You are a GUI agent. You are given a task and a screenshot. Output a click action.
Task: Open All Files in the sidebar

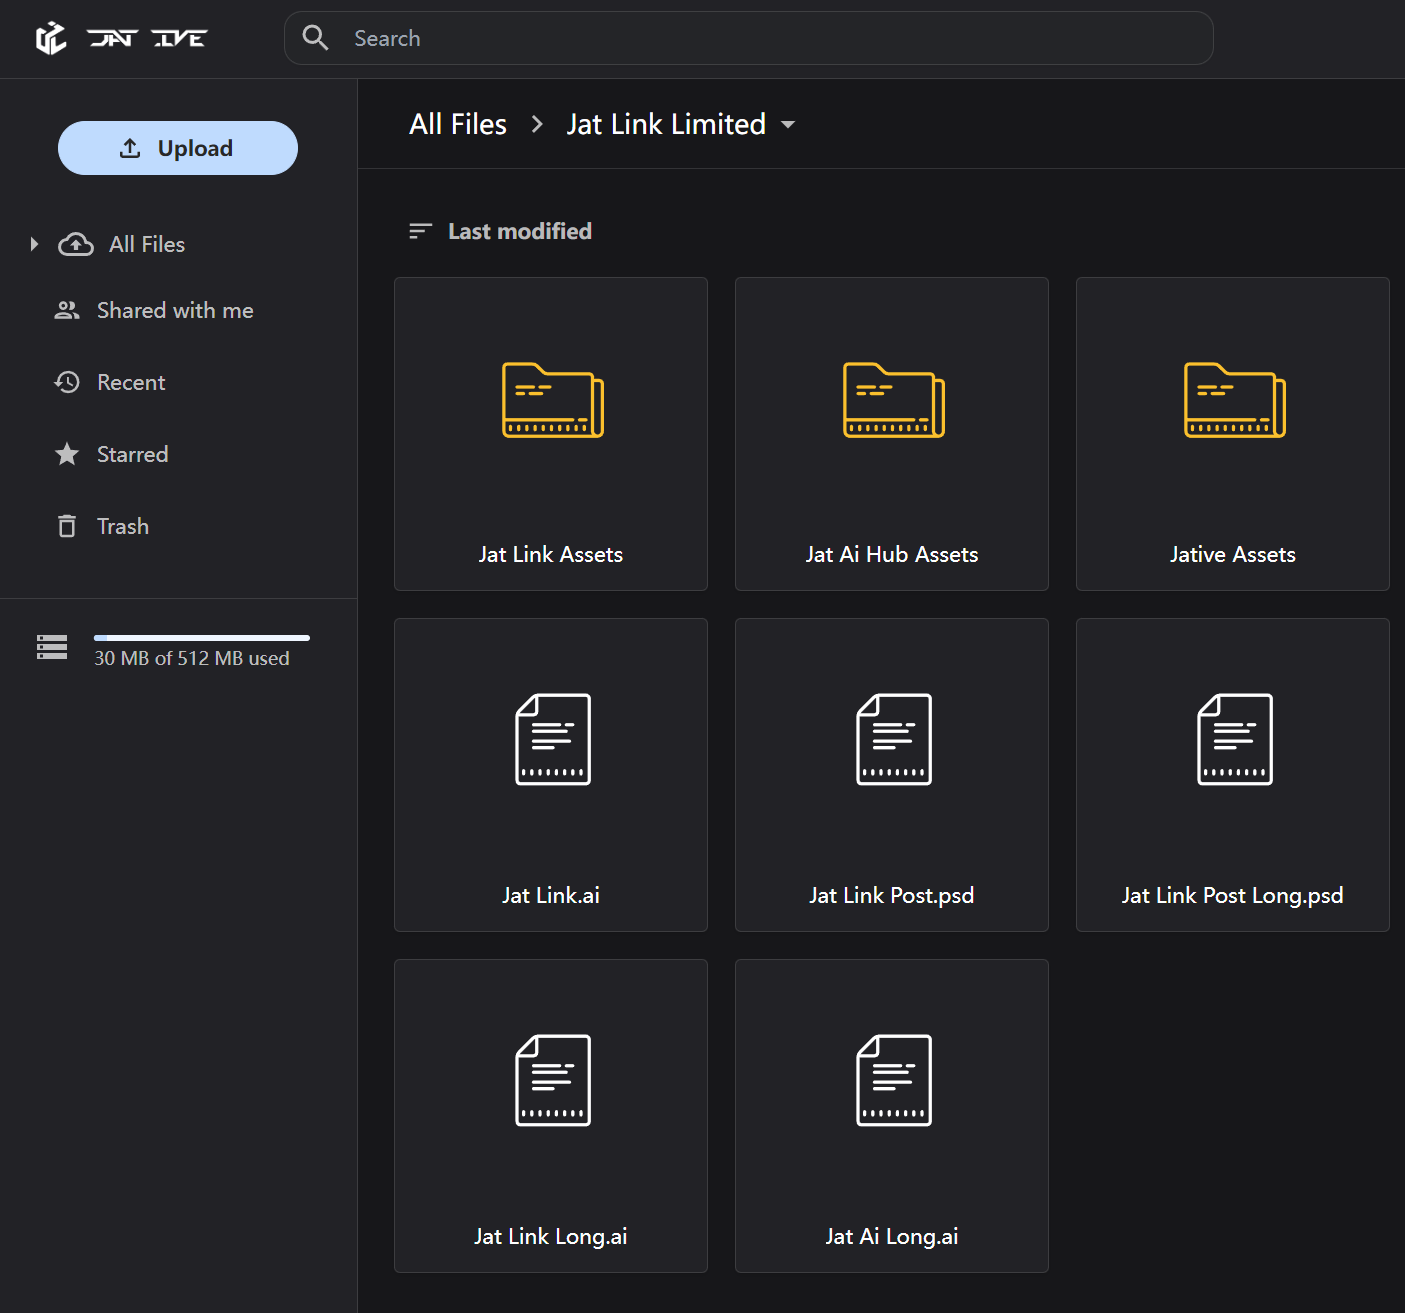147,244
